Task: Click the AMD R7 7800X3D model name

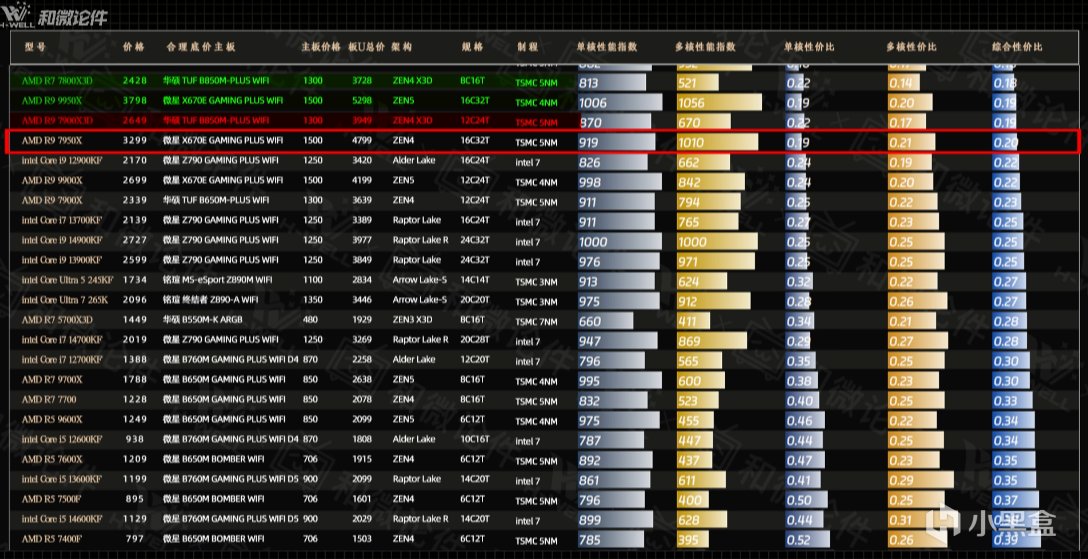Action: (x=57, y=81)
